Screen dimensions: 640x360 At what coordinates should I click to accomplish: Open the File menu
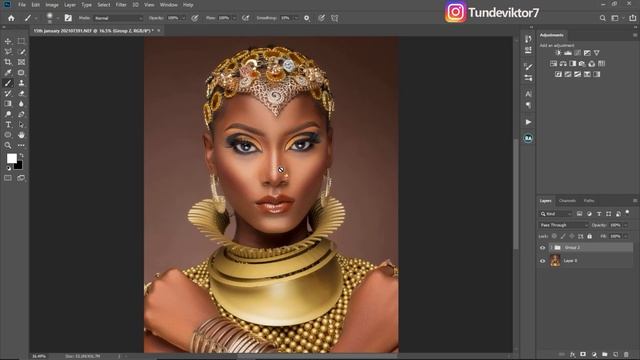click(22, 5)
